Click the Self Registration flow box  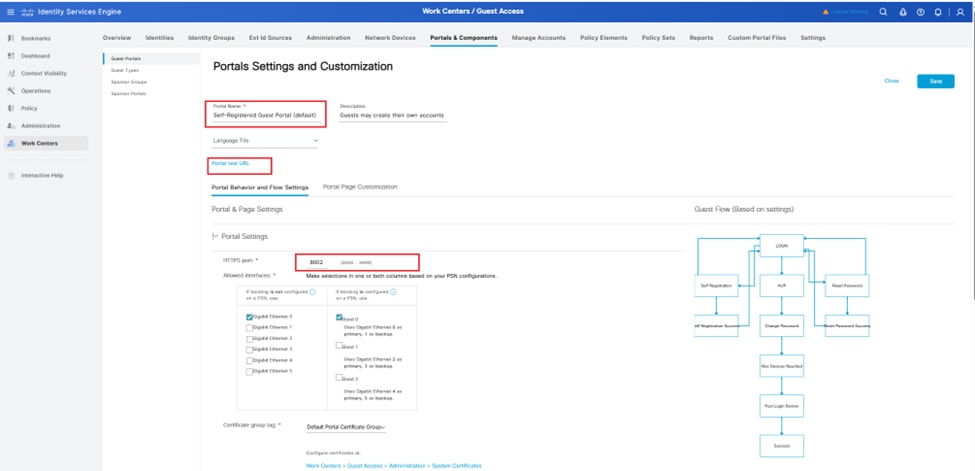point(716,286)
